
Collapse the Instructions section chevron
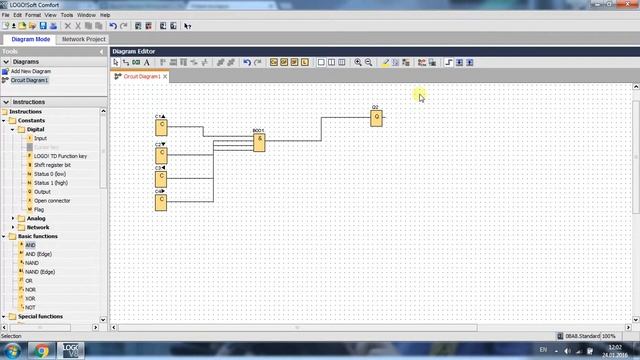pos(6,102)
